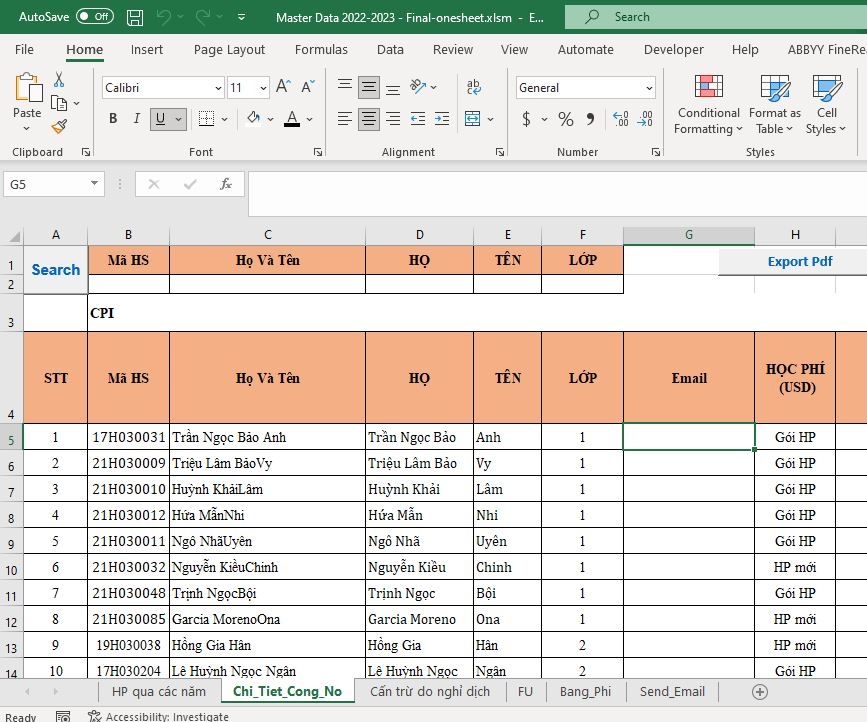Click macro recording icon in status bar
Screen dimensions: 867x722
[x=63, y=716]
